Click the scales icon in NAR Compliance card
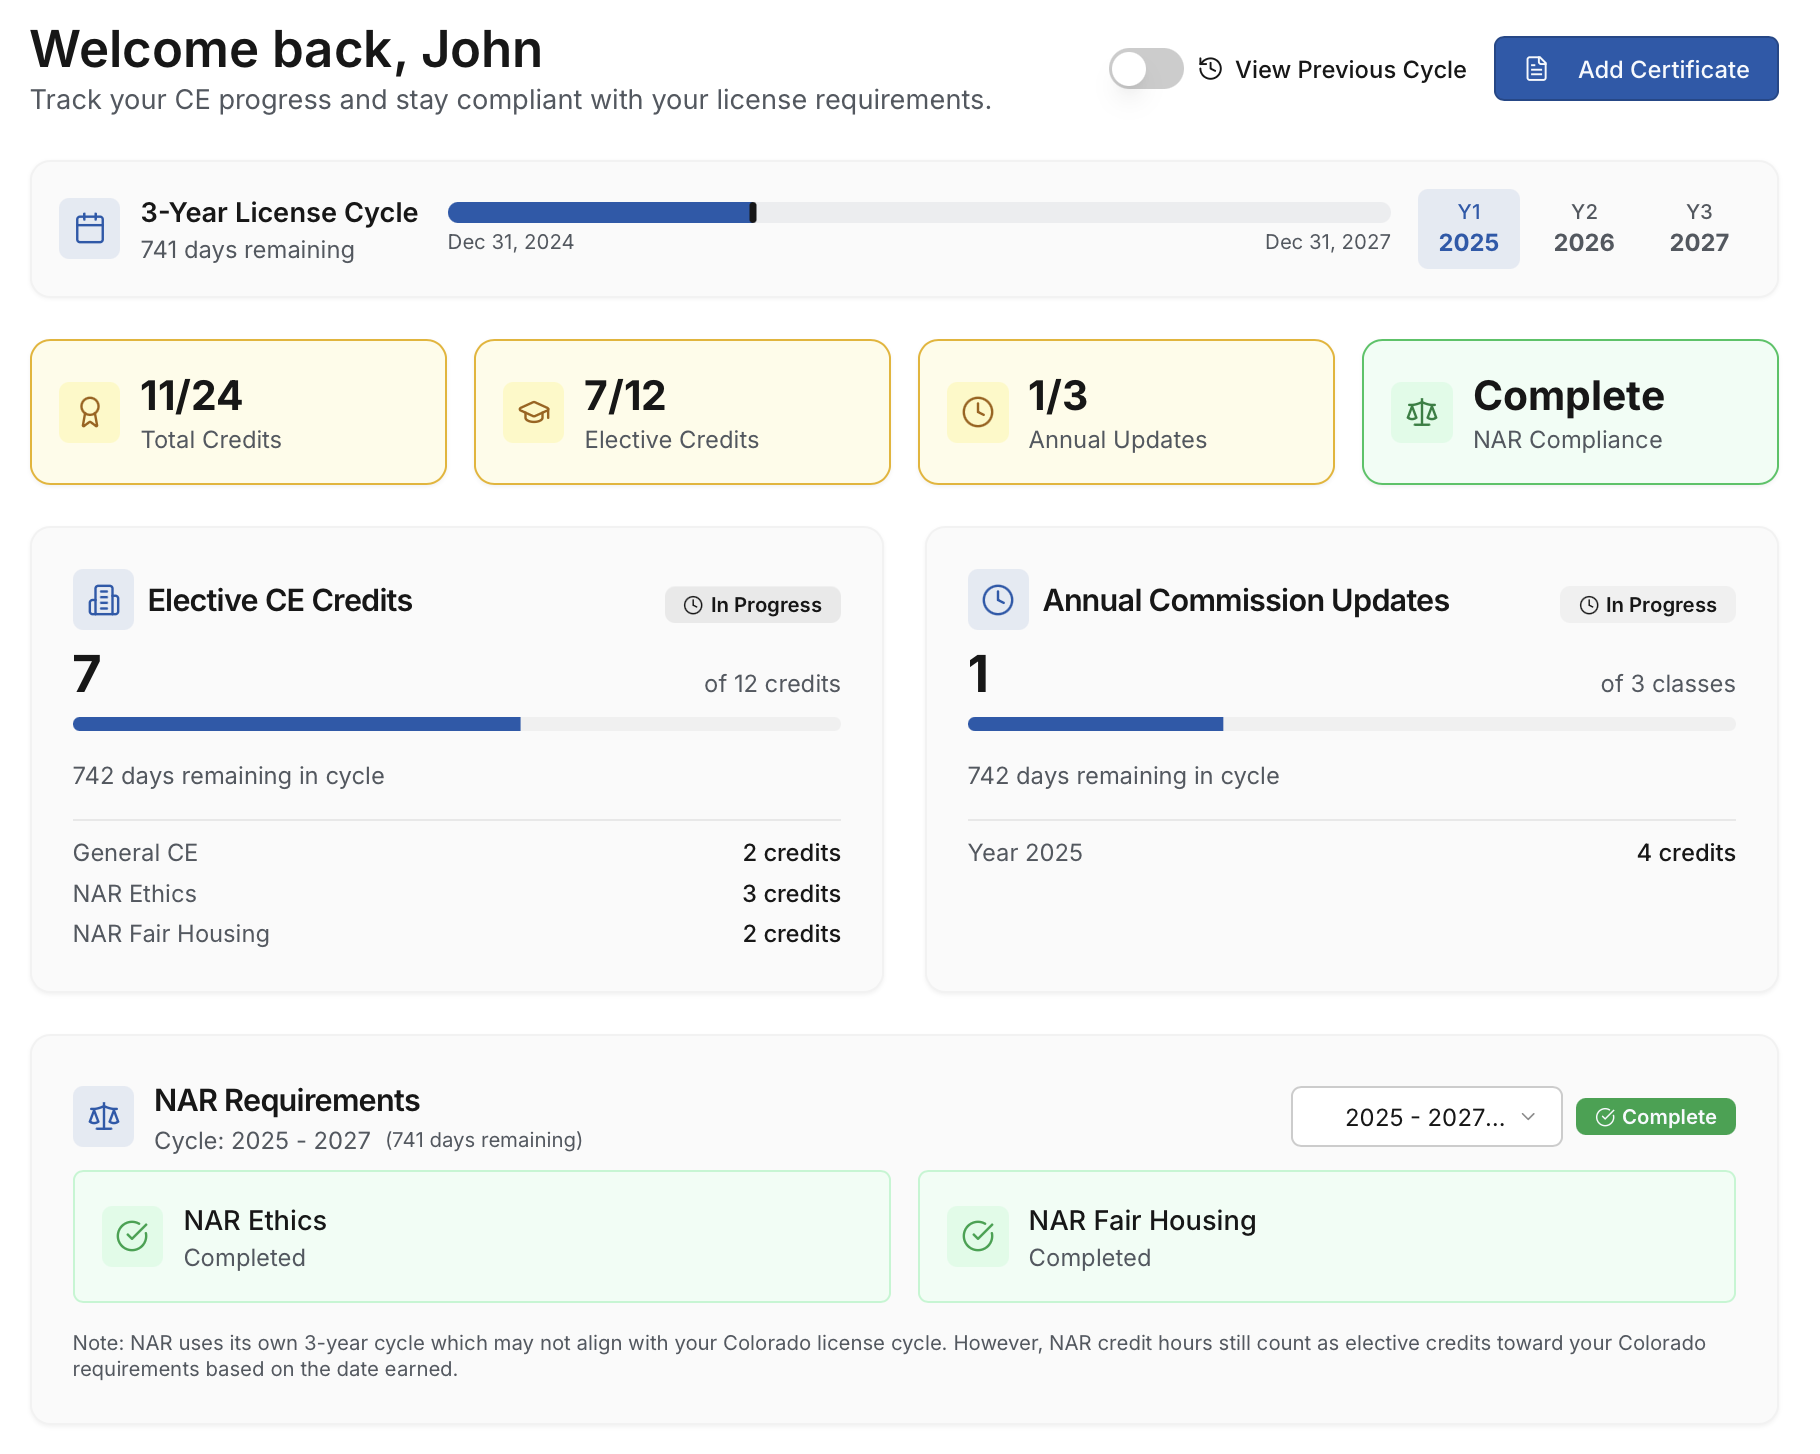The image size is (1820, 1454). [1422, 412]
